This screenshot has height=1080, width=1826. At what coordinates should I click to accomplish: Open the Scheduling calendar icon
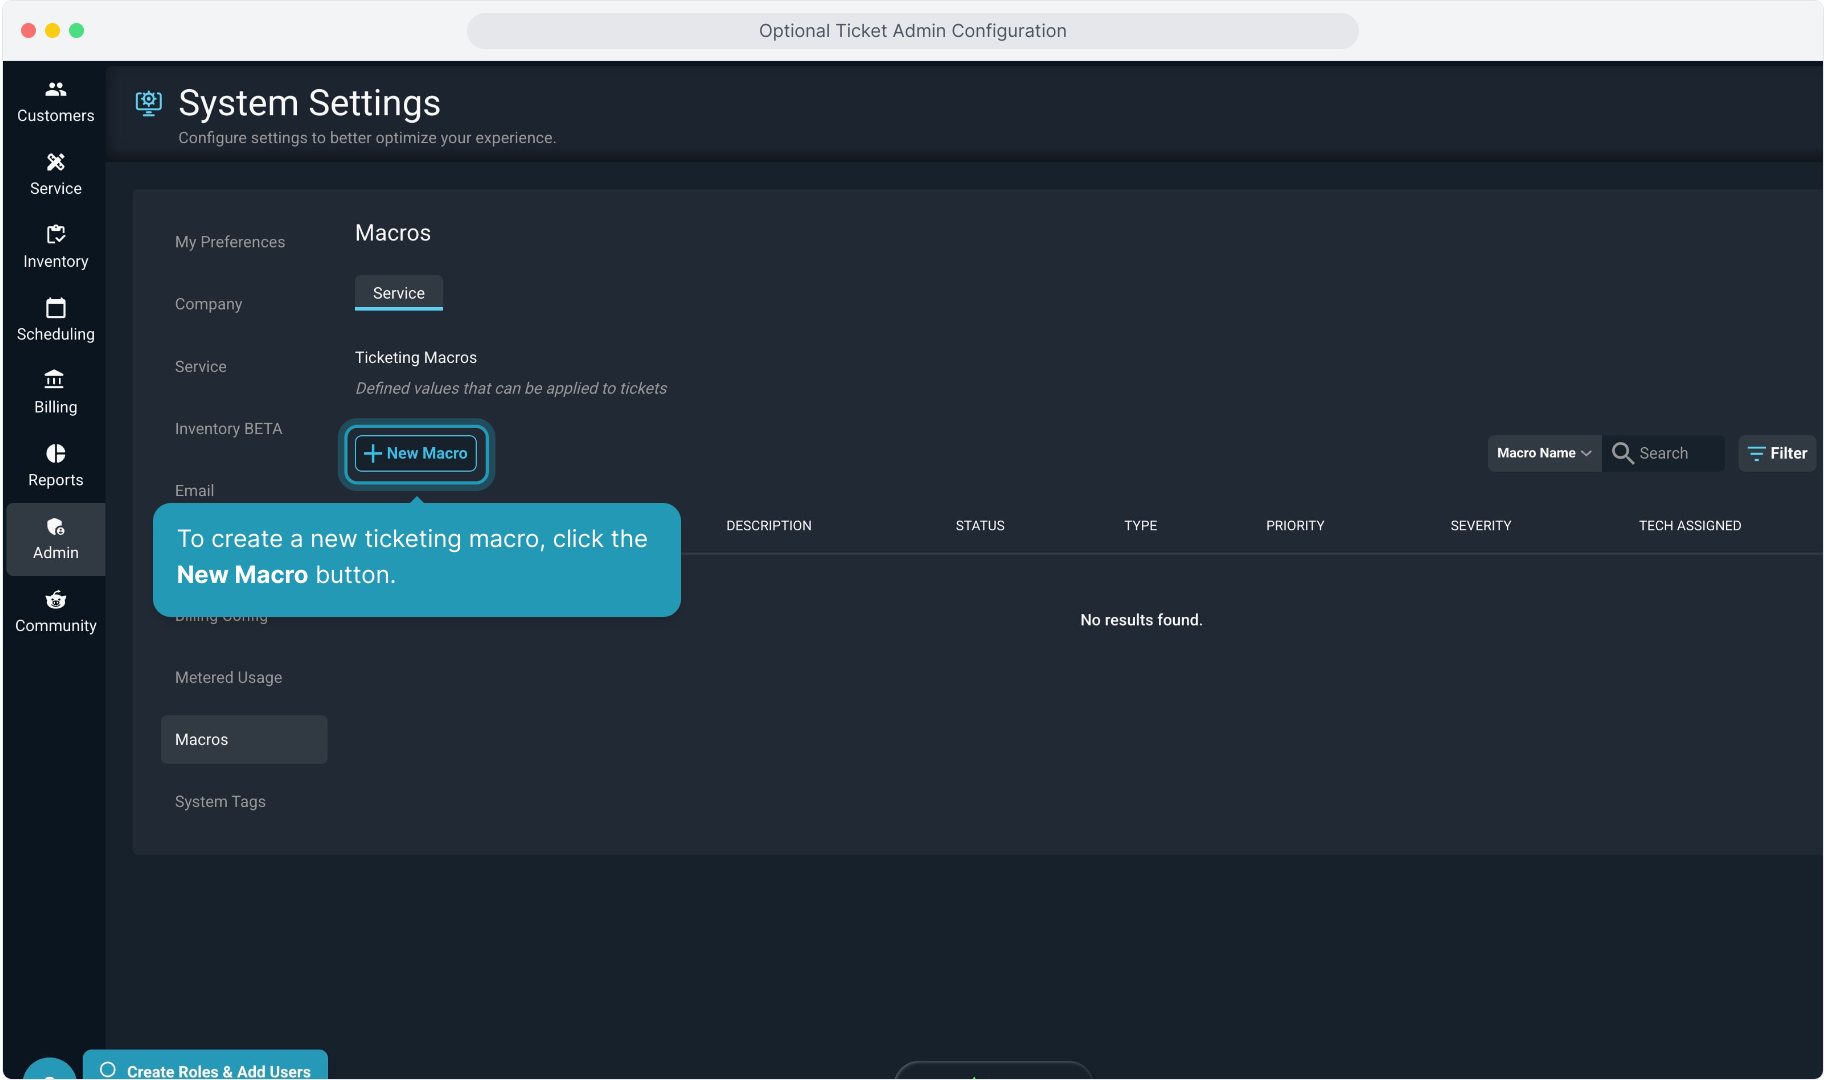tap(56, 308)
